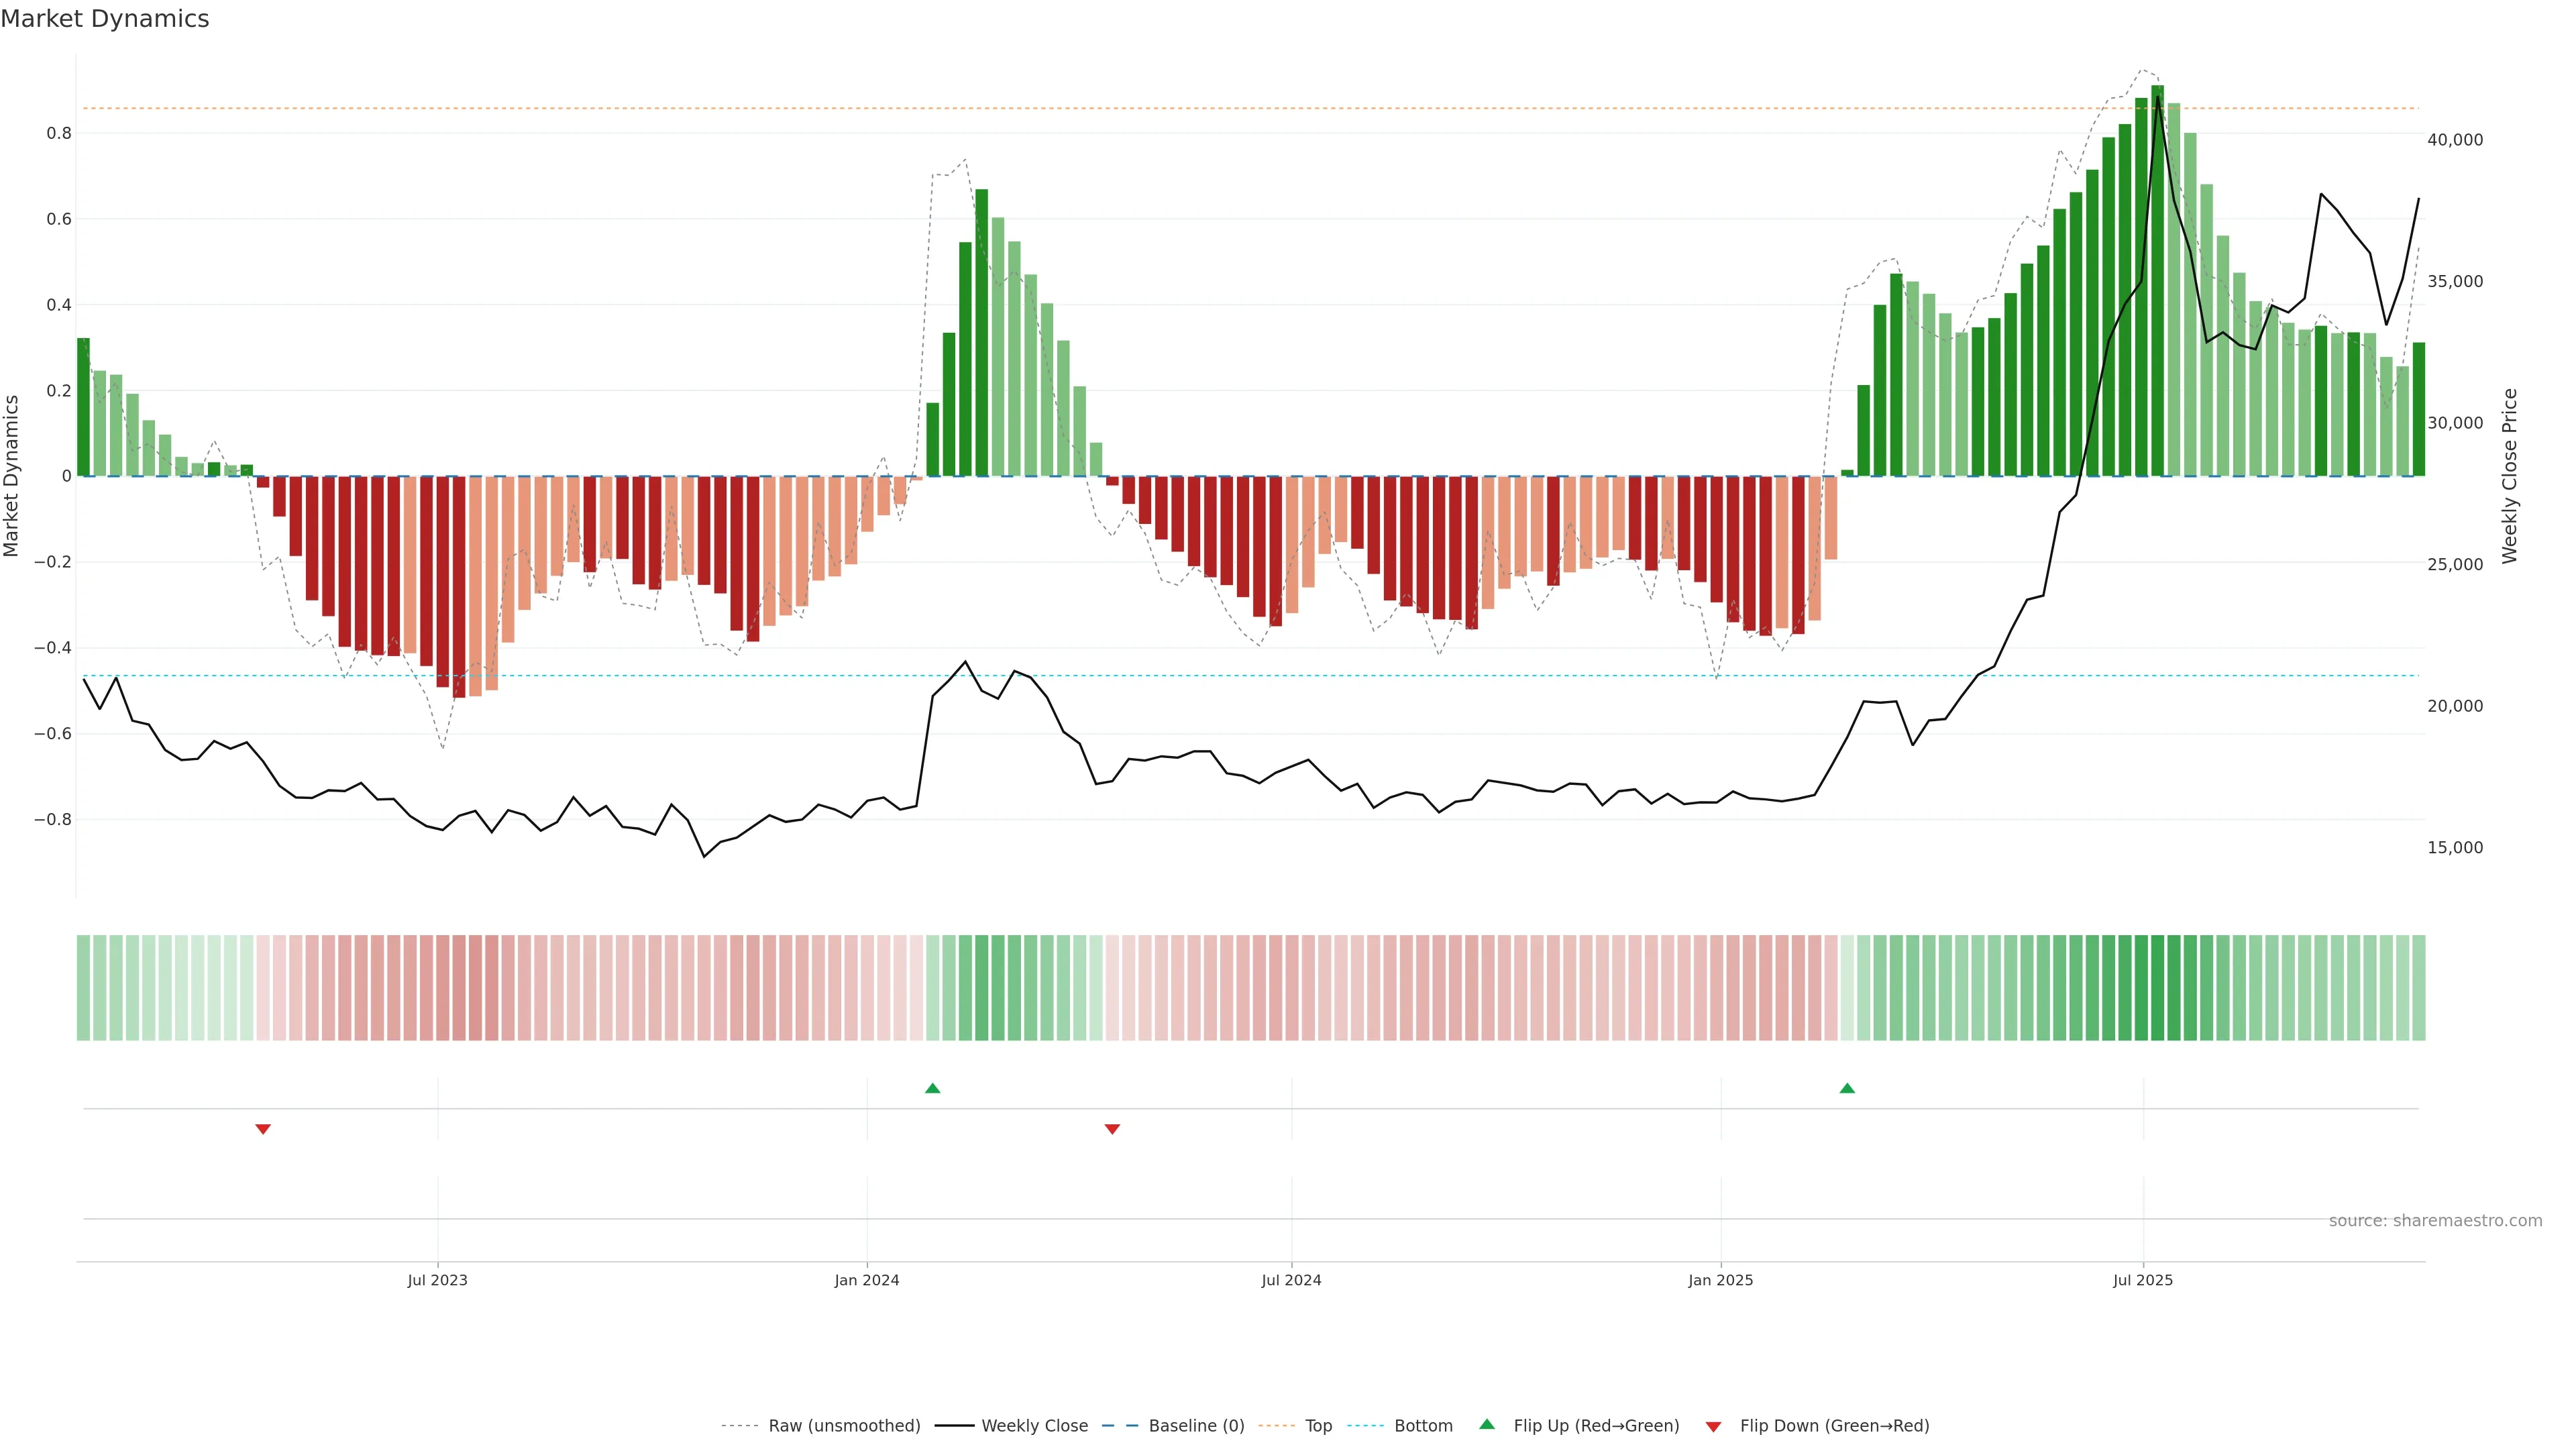Click the Jan 2025 x-axis label
Screen dimensions: 2576x1449
pos(1720,1280)
